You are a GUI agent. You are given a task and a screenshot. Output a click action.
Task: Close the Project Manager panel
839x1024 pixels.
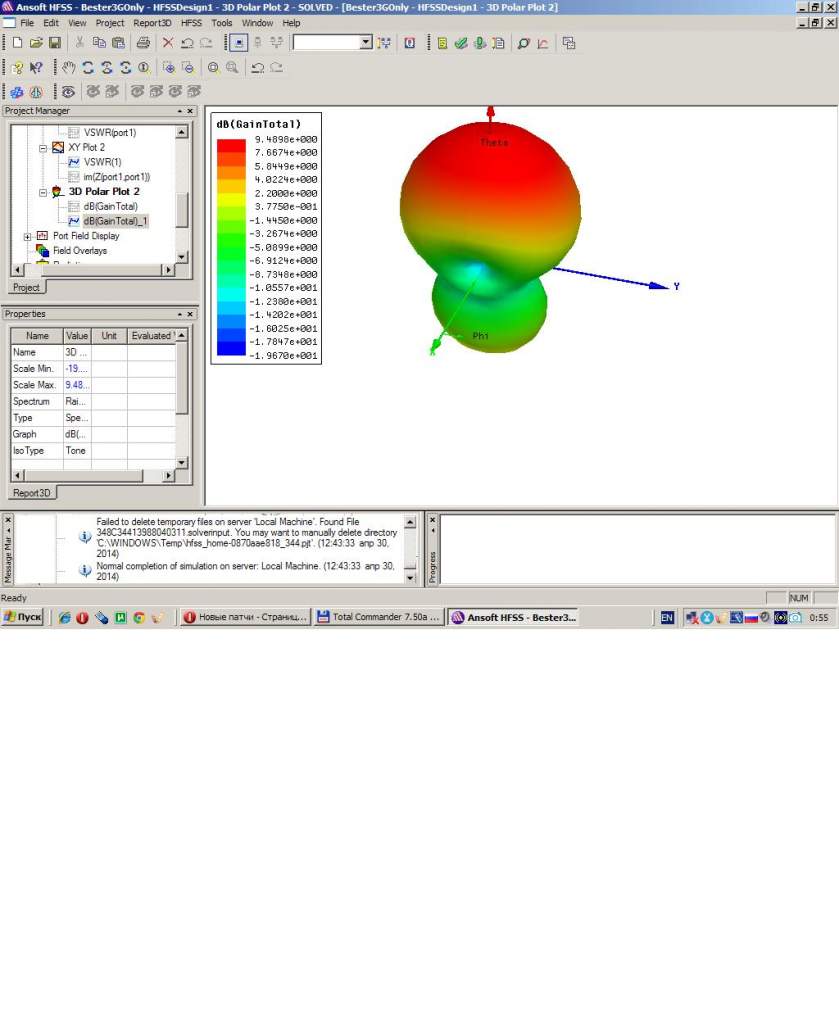[190, 111]
